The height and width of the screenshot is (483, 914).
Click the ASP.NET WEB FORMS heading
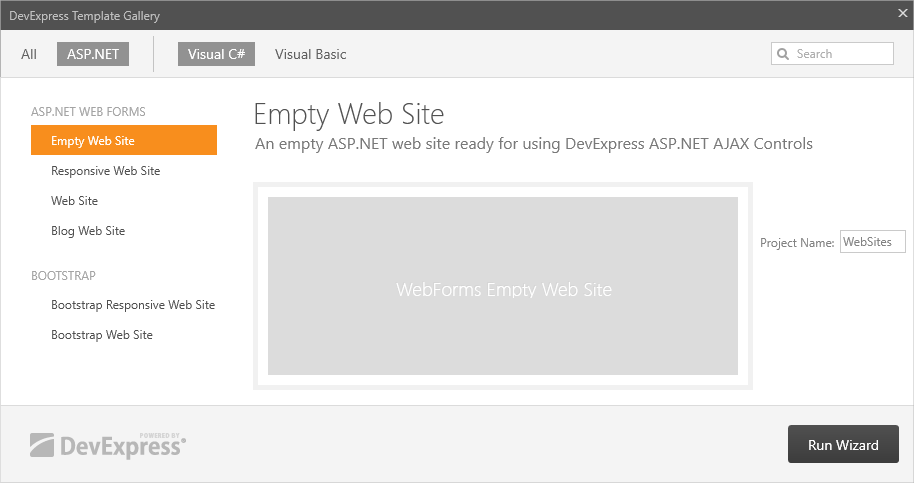click(88, 111)
